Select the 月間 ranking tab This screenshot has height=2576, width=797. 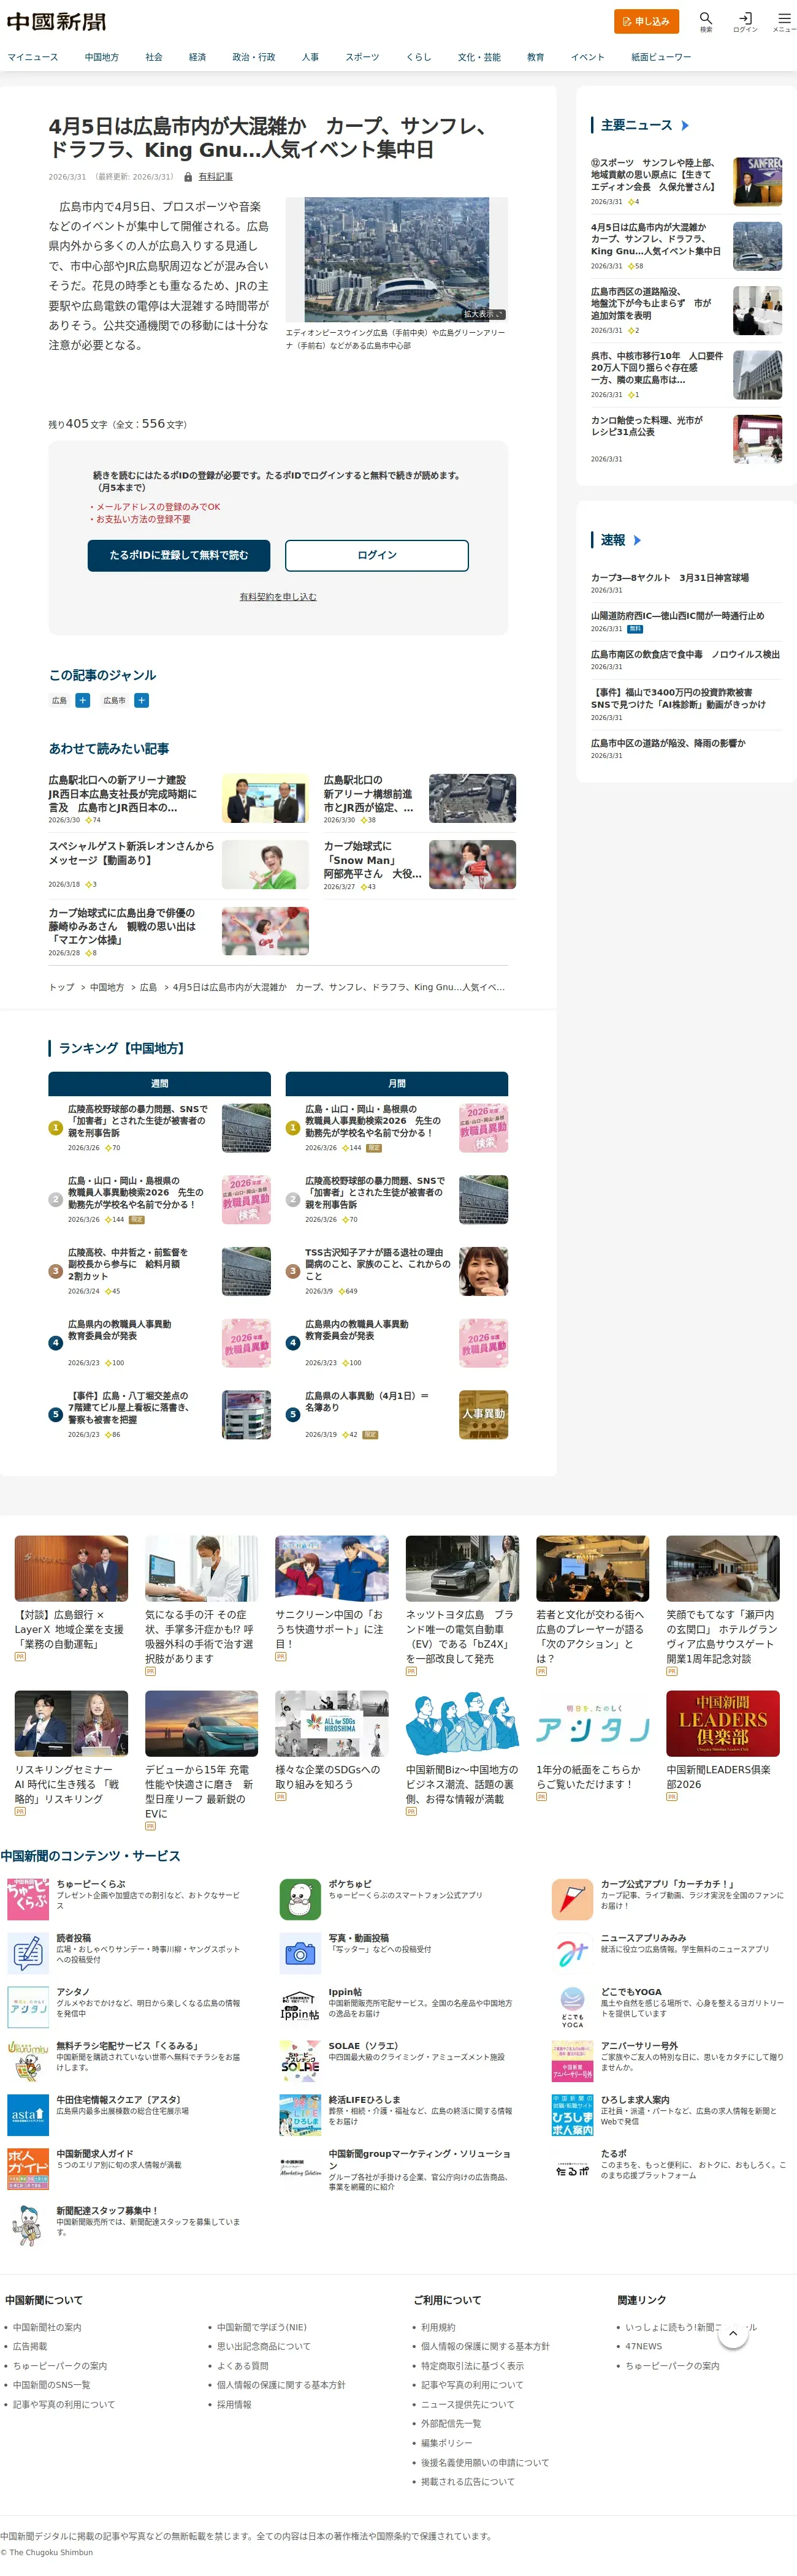point(397,1083)
